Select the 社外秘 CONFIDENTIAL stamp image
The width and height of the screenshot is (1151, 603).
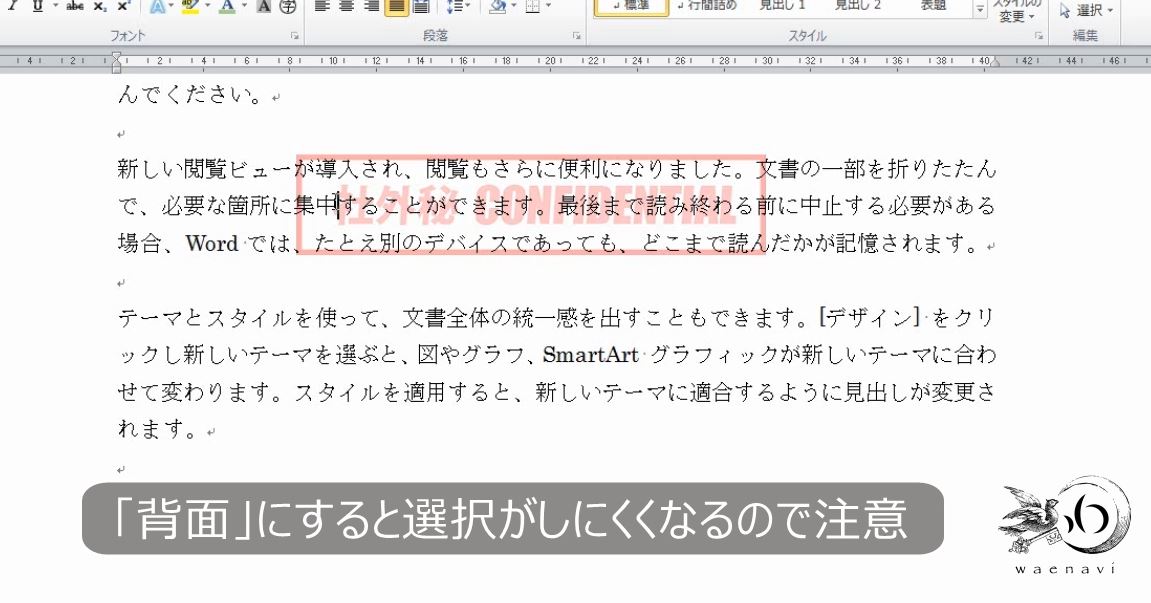pos(531,205)
